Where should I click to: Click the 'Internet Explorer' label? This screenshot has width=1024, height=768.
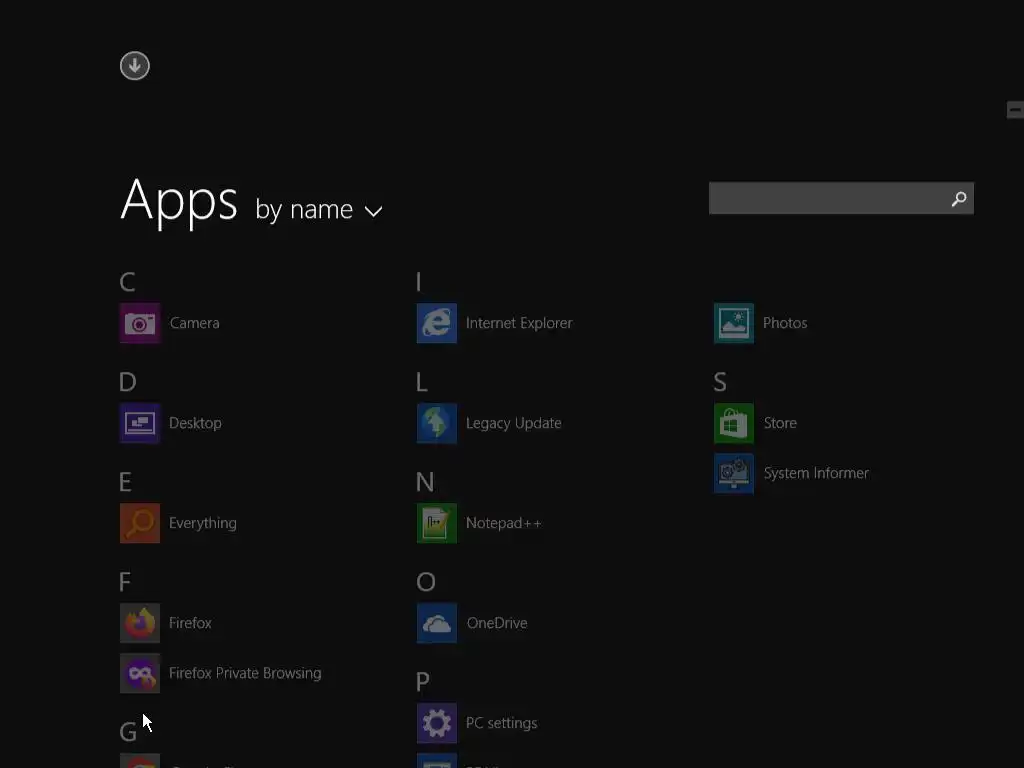(x=519, y=323)
